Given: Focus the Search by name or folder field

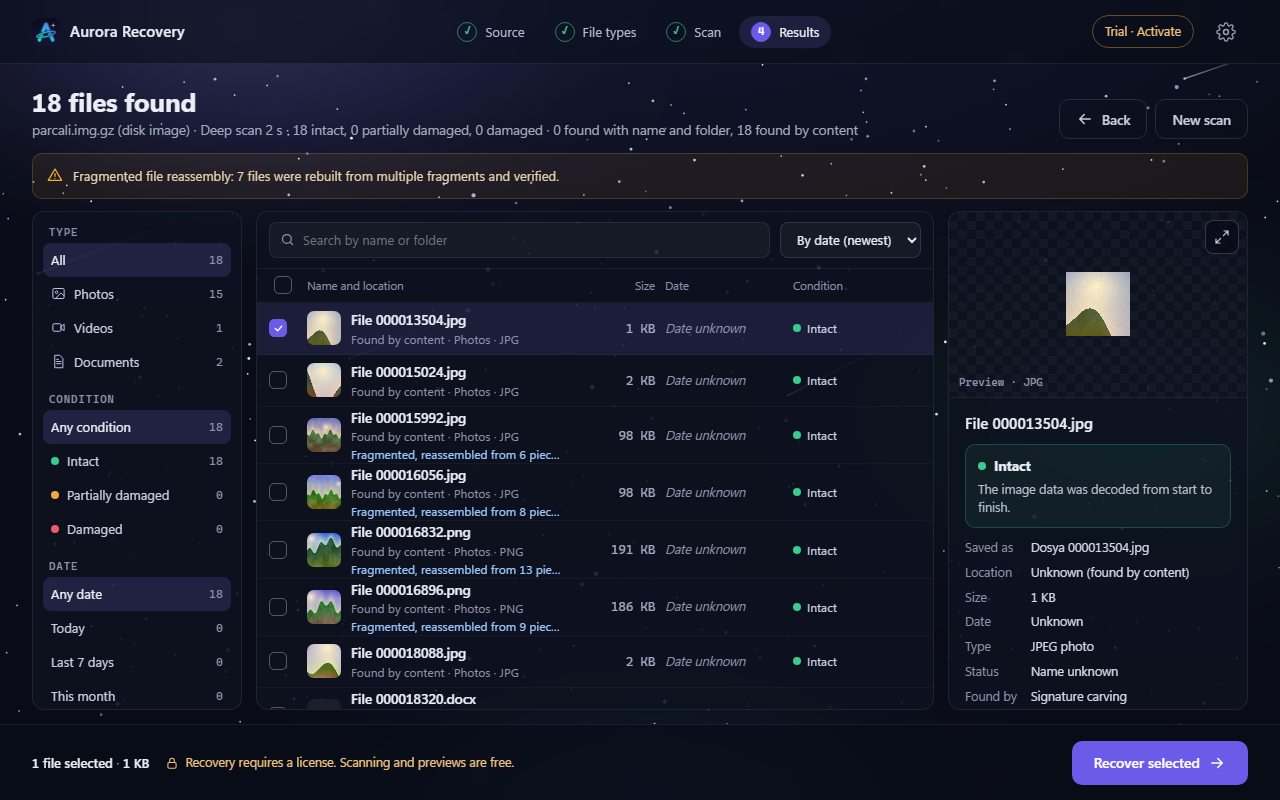Looking at the screenshot, I should point(519,240).
